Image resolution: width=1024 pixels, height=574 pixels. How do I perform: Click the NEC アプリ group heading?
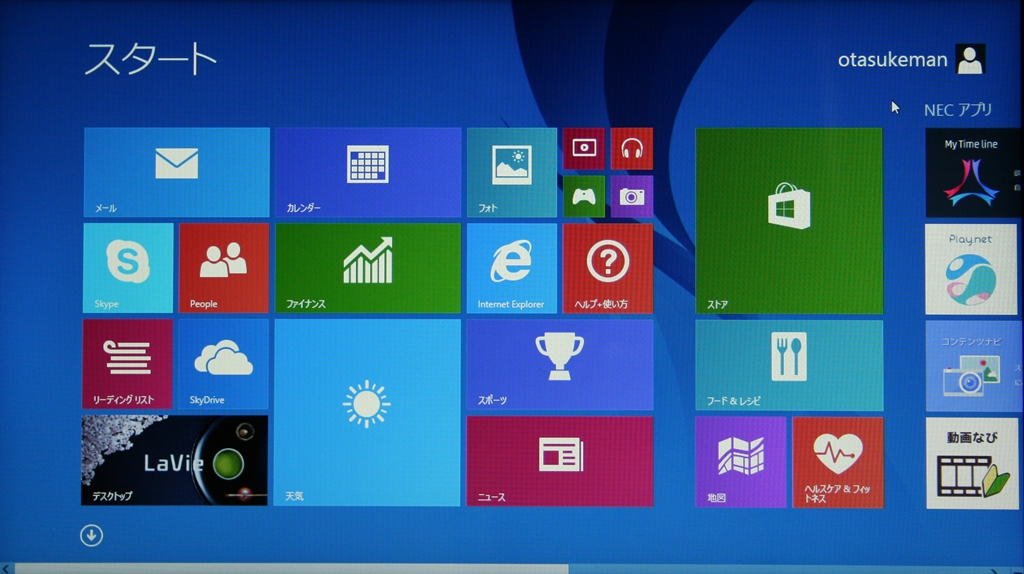click(x=958, y=110)
